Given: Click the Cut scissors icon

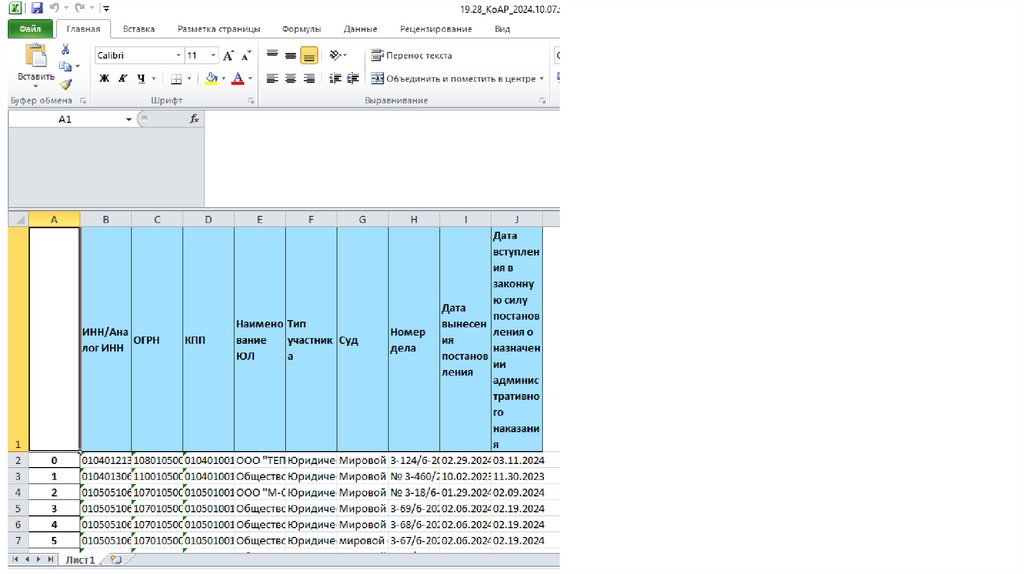Looking at the screenshot, I should tap(65, 50).
